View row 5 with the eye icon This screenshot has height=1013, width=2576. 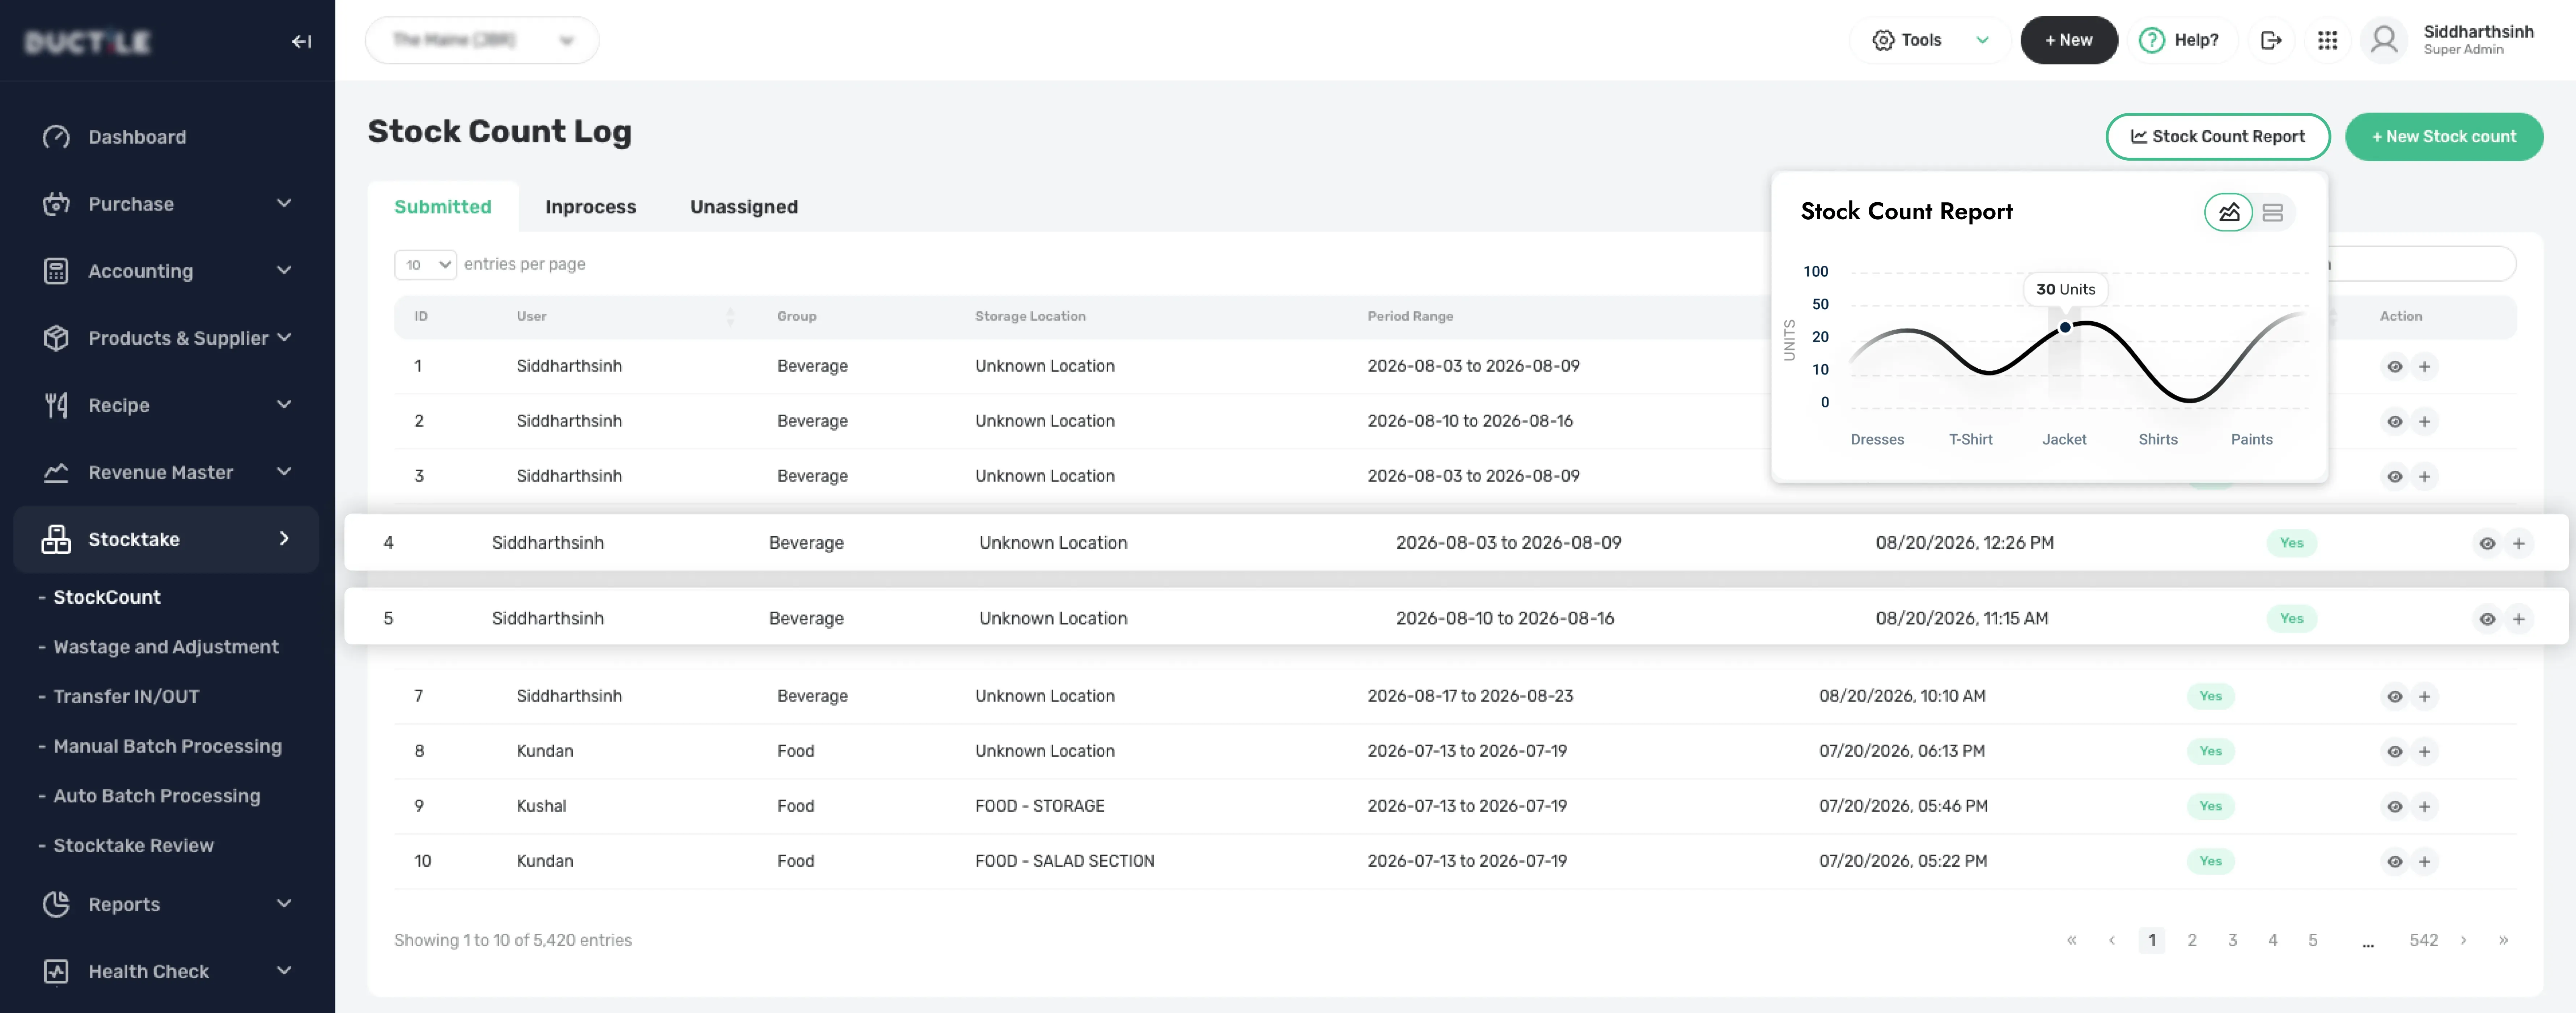(x=2487, y=619)
